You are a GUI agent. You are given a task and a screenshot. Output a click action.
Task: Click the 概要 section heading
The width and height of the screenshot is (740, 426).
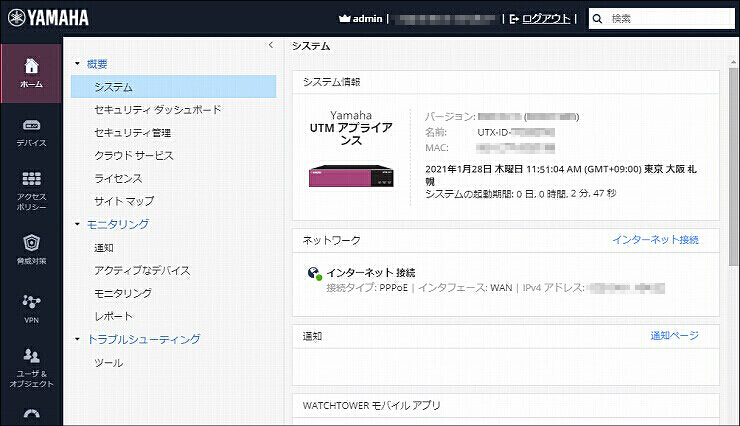97,64
